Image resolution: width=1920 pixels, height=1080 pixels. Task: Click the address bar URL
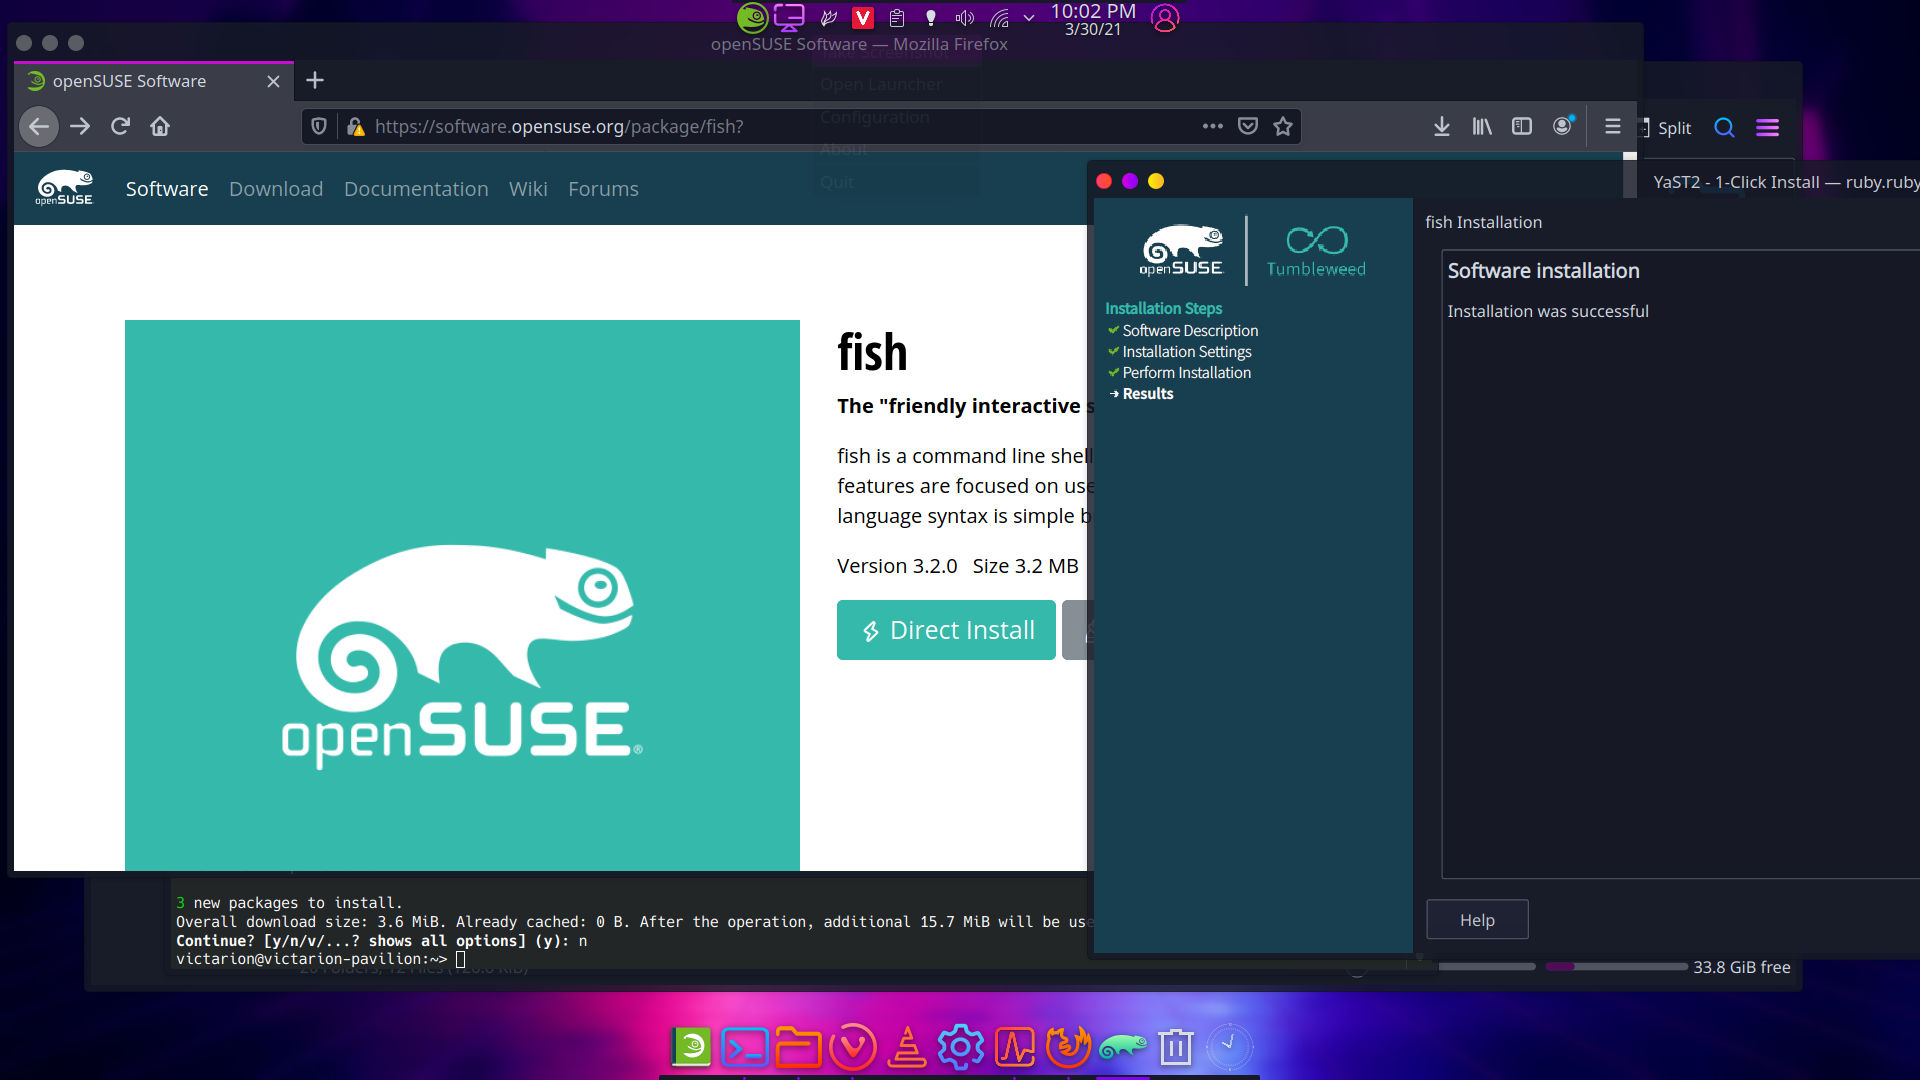(559, 127)
